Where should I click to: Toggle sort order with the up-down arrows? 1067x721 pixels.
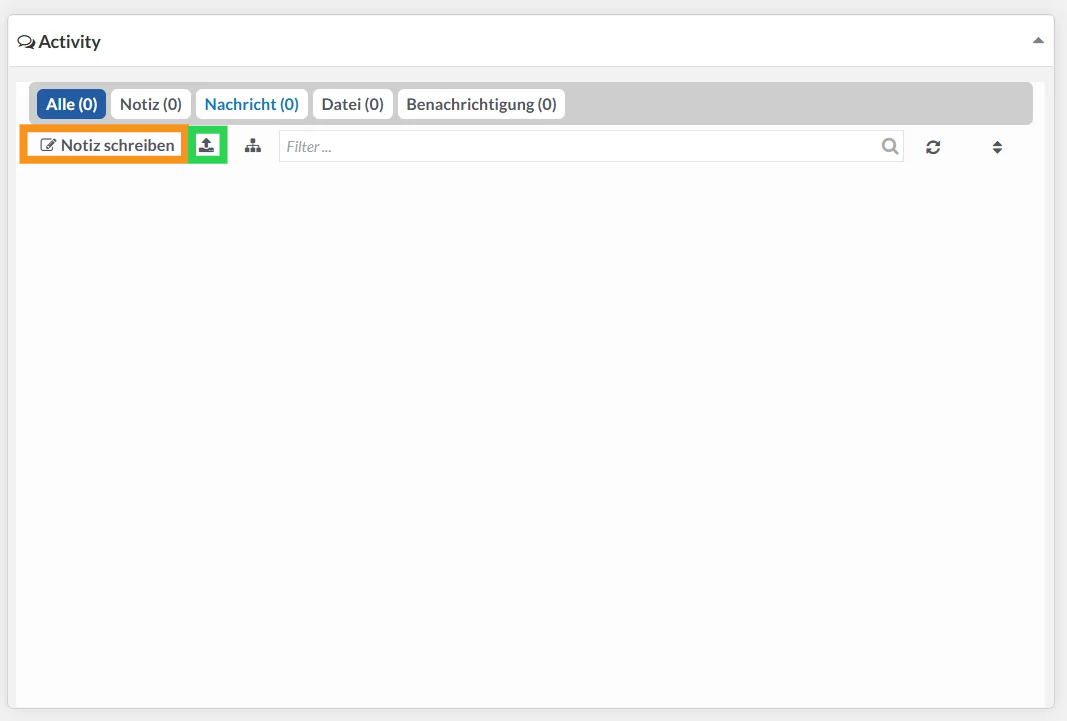pyautogui.click(x=997, y=147)
